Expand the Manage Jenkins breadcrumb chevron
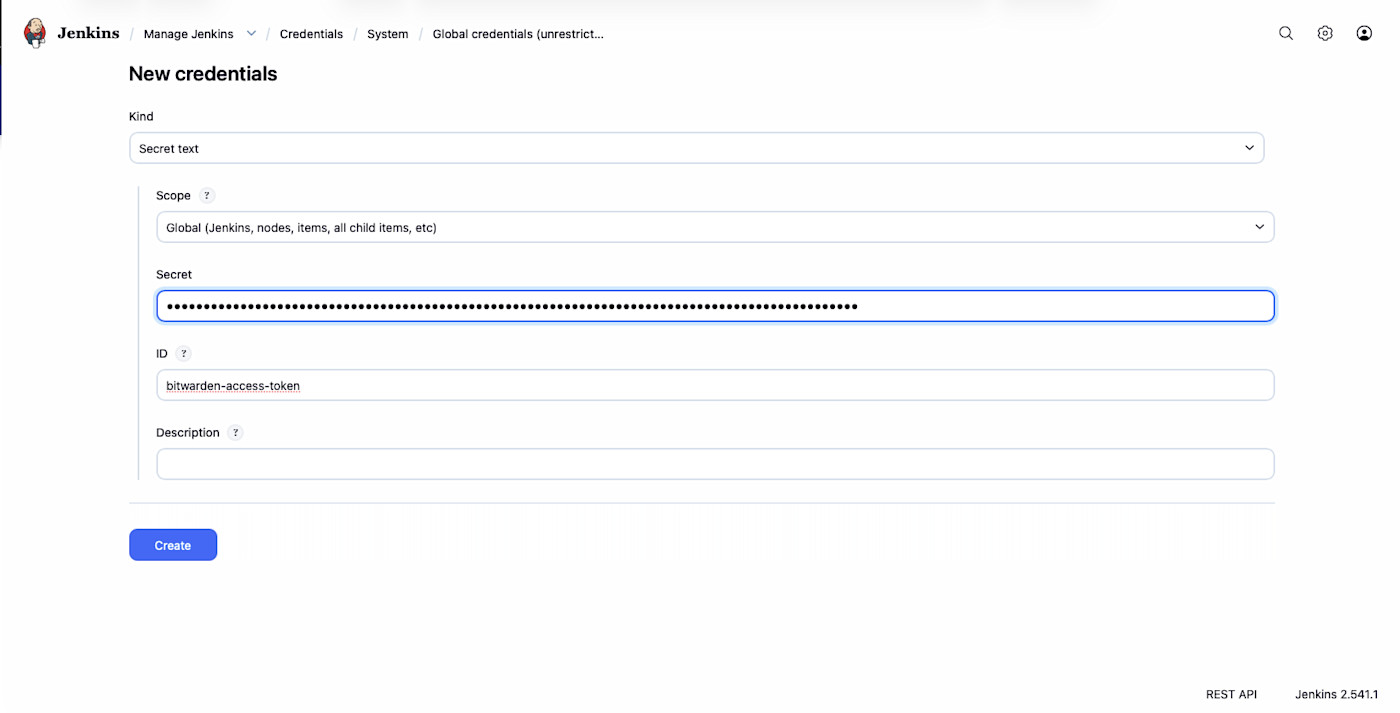 point(252,33)
